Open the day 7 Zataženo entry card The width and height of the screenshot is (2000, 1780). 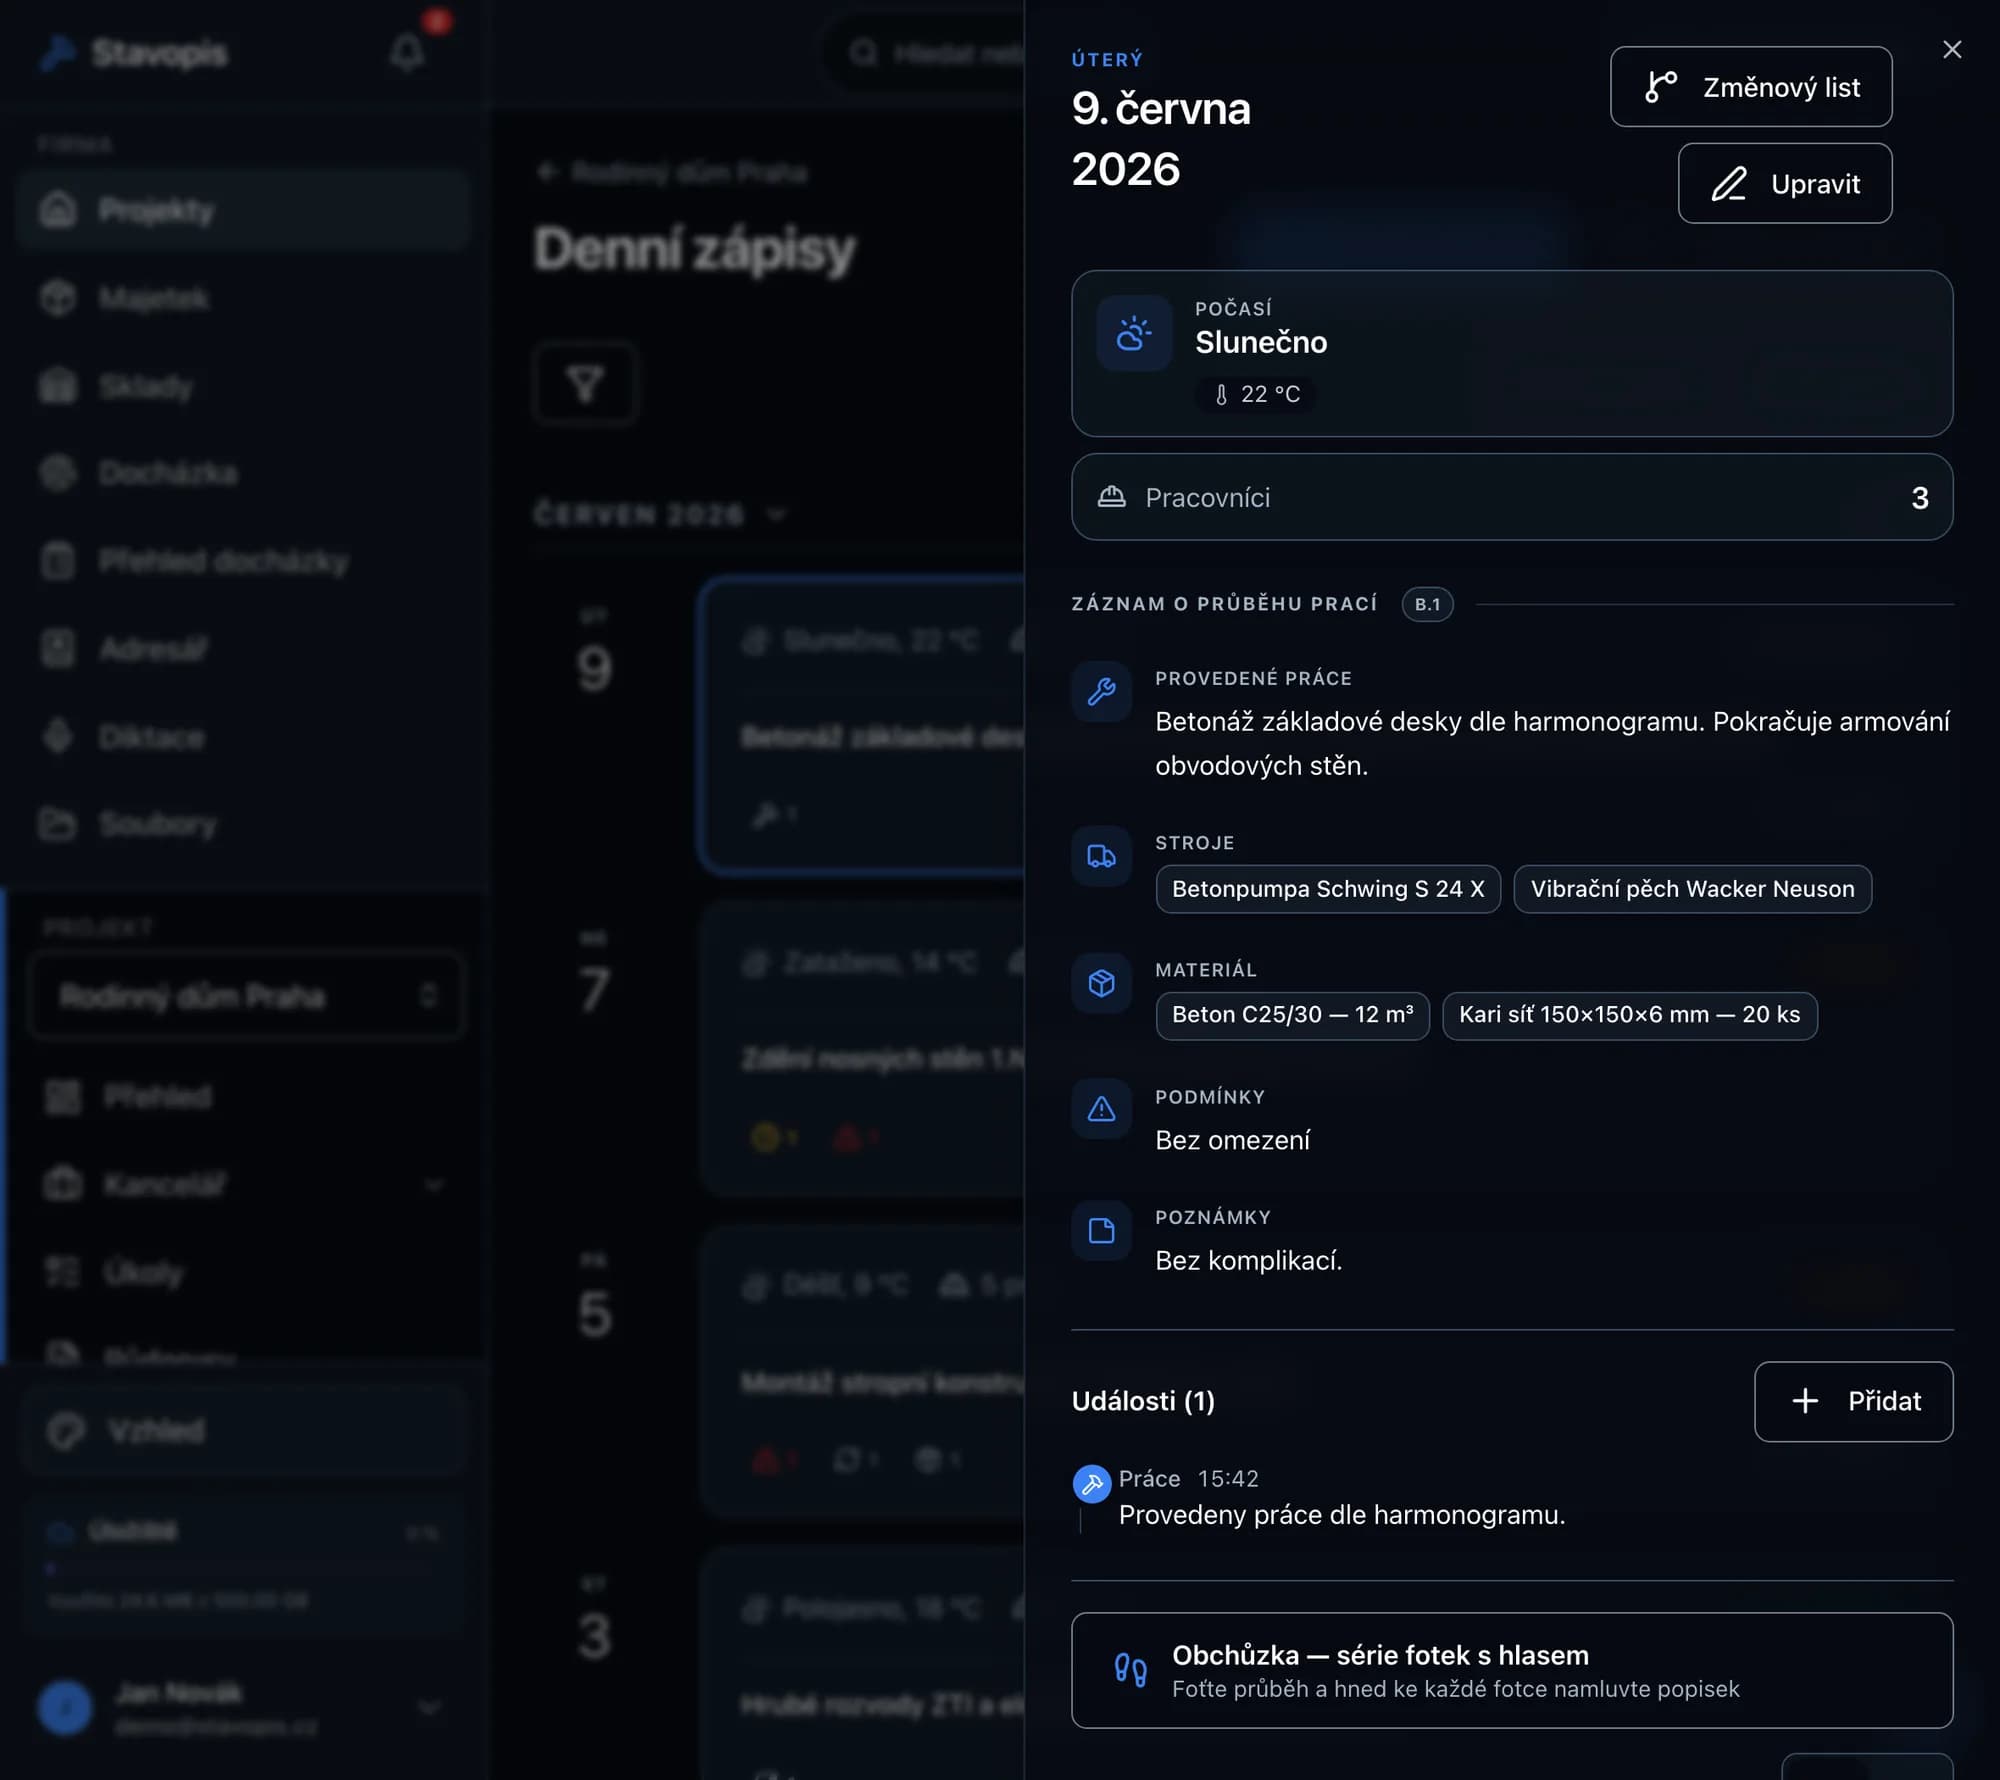click(x=862, y=1048)
